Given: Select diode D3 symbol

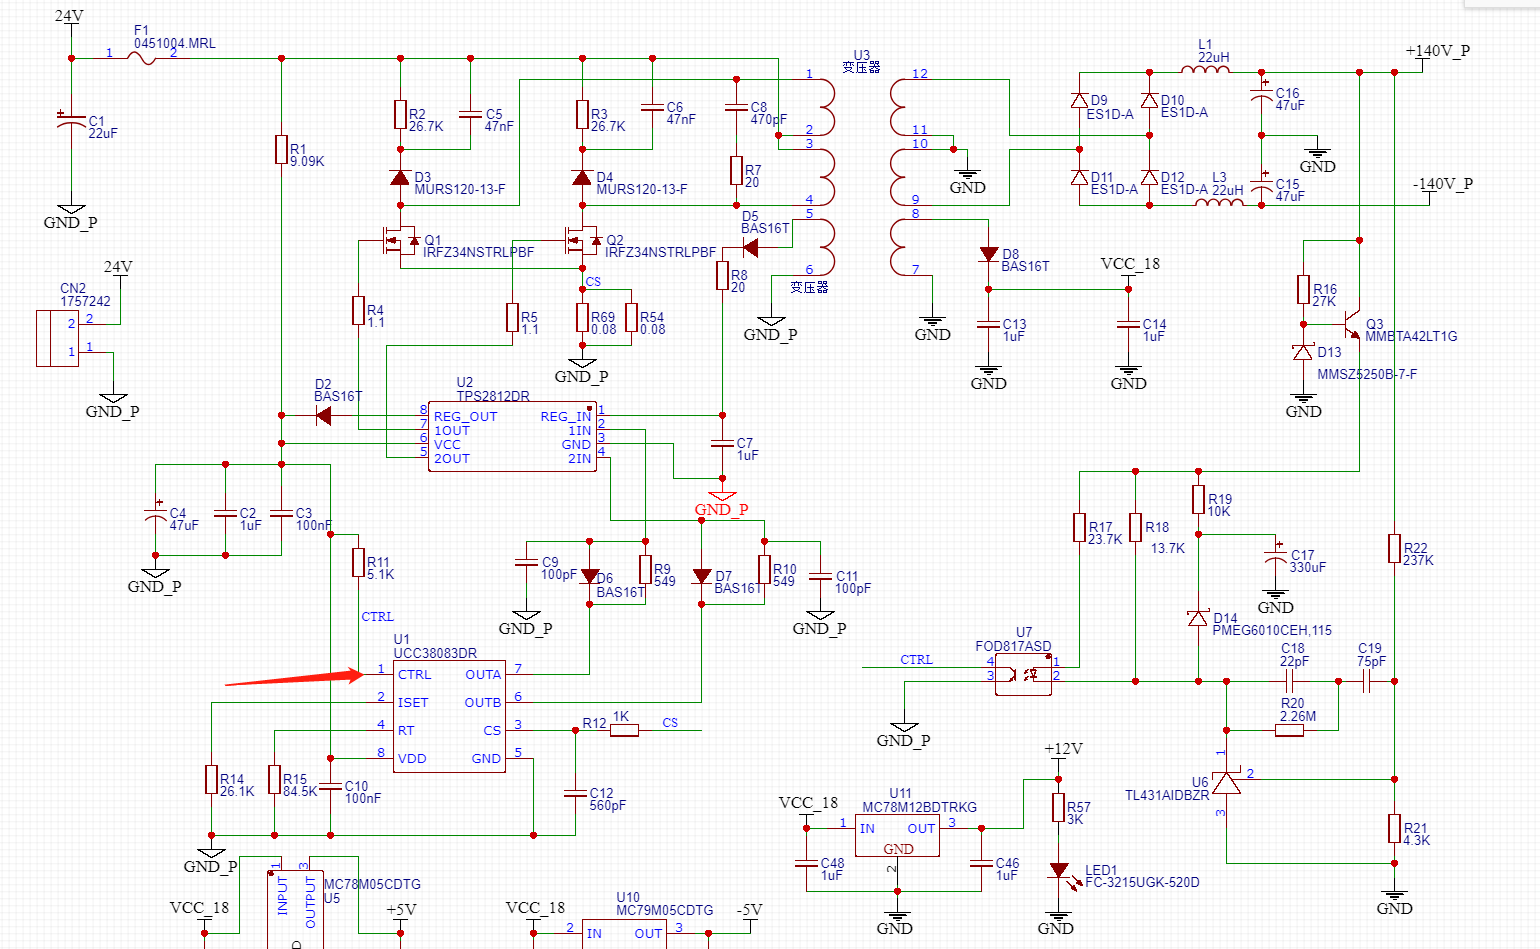Looking at the screenshot, I should (400, 178).
